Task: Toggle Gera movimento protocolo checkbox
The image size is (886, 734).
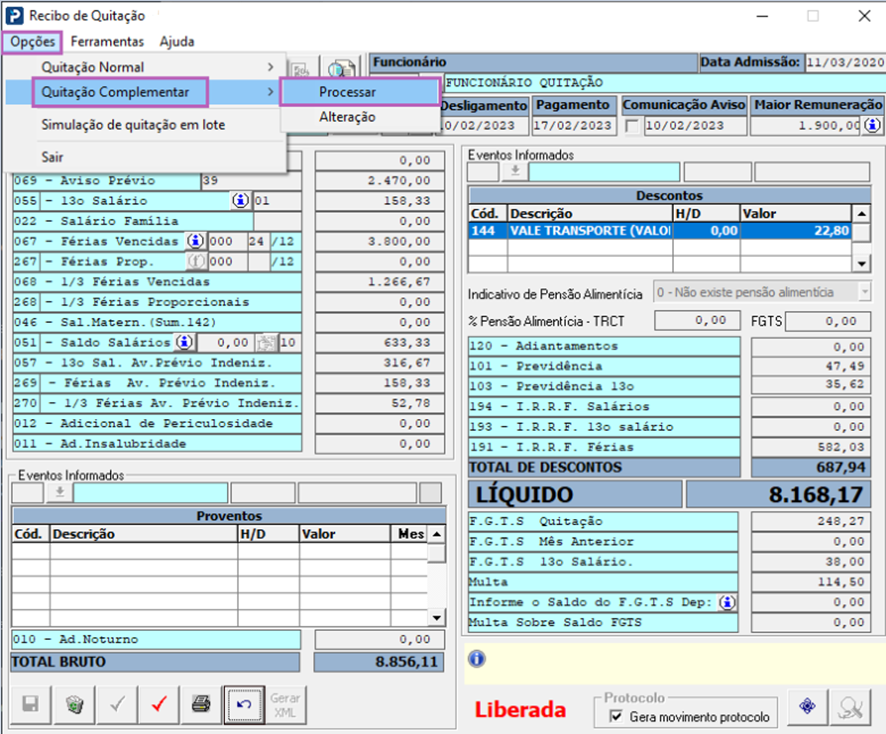Action: coord(616,717)
